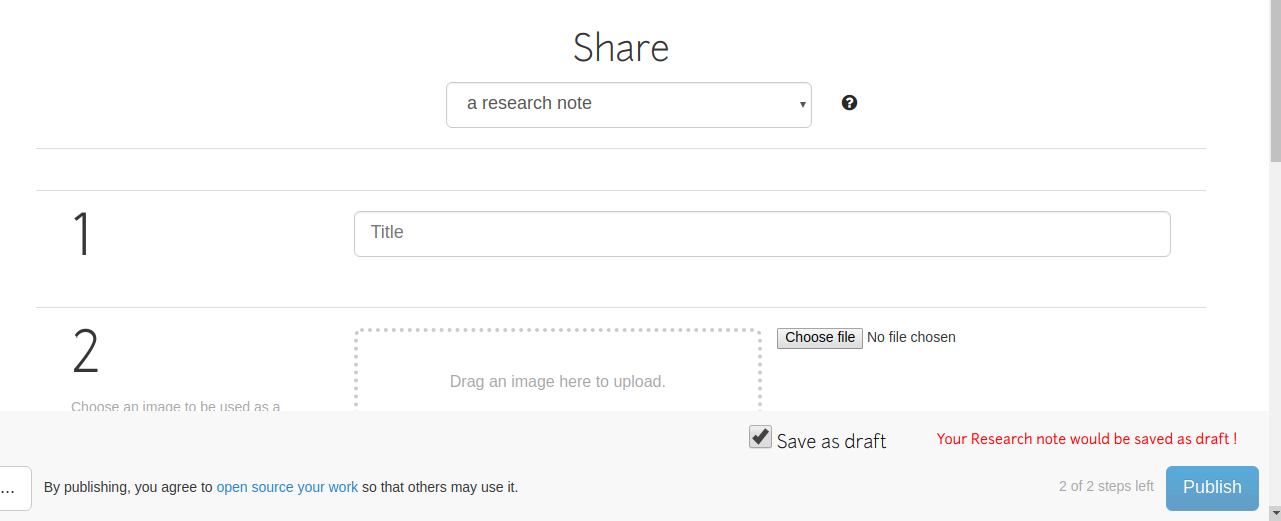Click the blue Publish button
This screenshot has width=1281, height=521.
(1212, 488)
